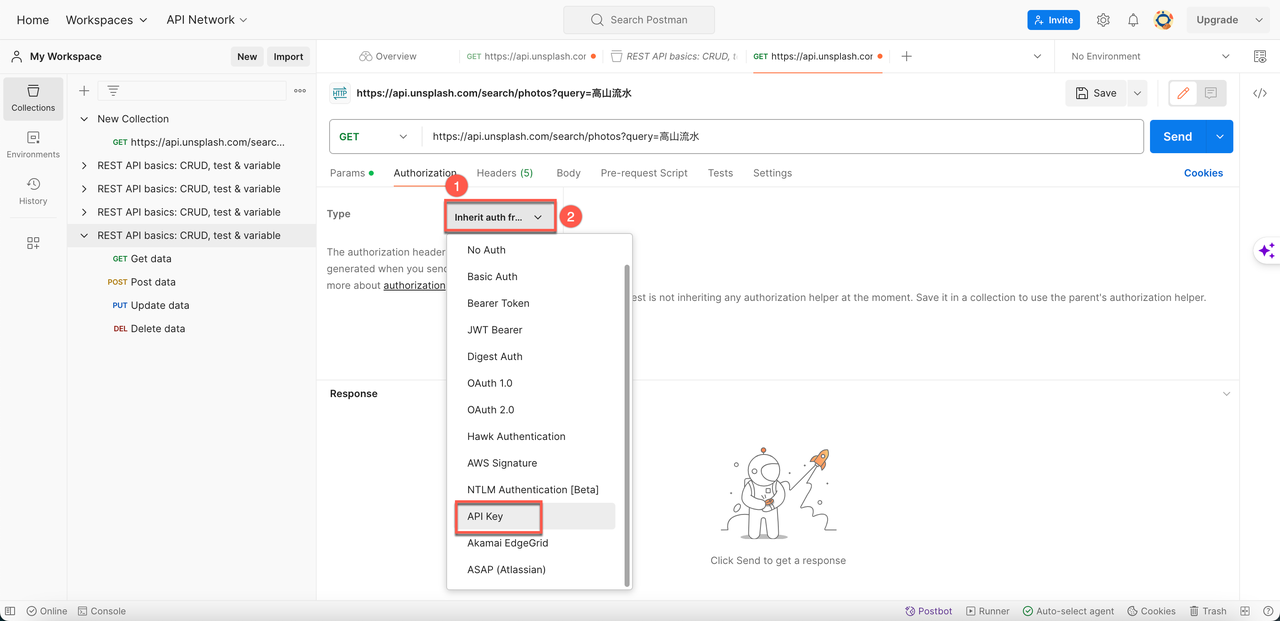Open the Workspaces dropdown

tap(106, 20)
